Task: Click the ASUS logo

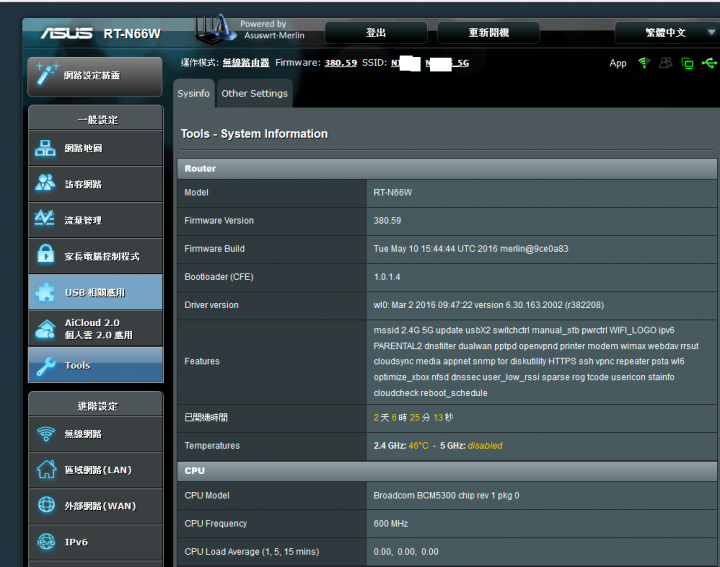Action: pos(67,34)
